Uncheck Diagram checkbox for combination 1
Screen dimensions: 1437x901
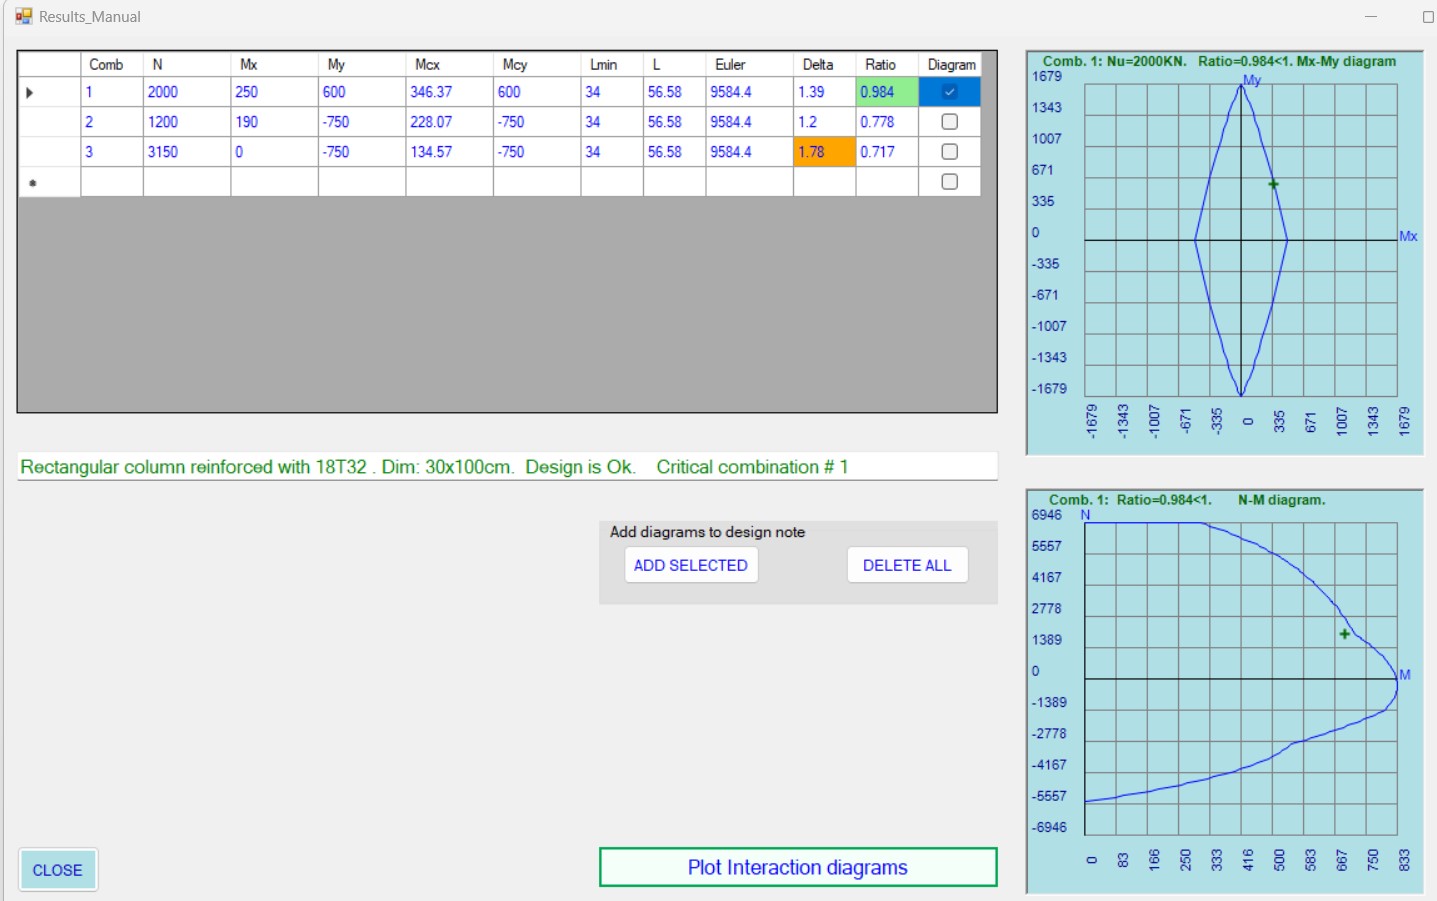(949, 92)
